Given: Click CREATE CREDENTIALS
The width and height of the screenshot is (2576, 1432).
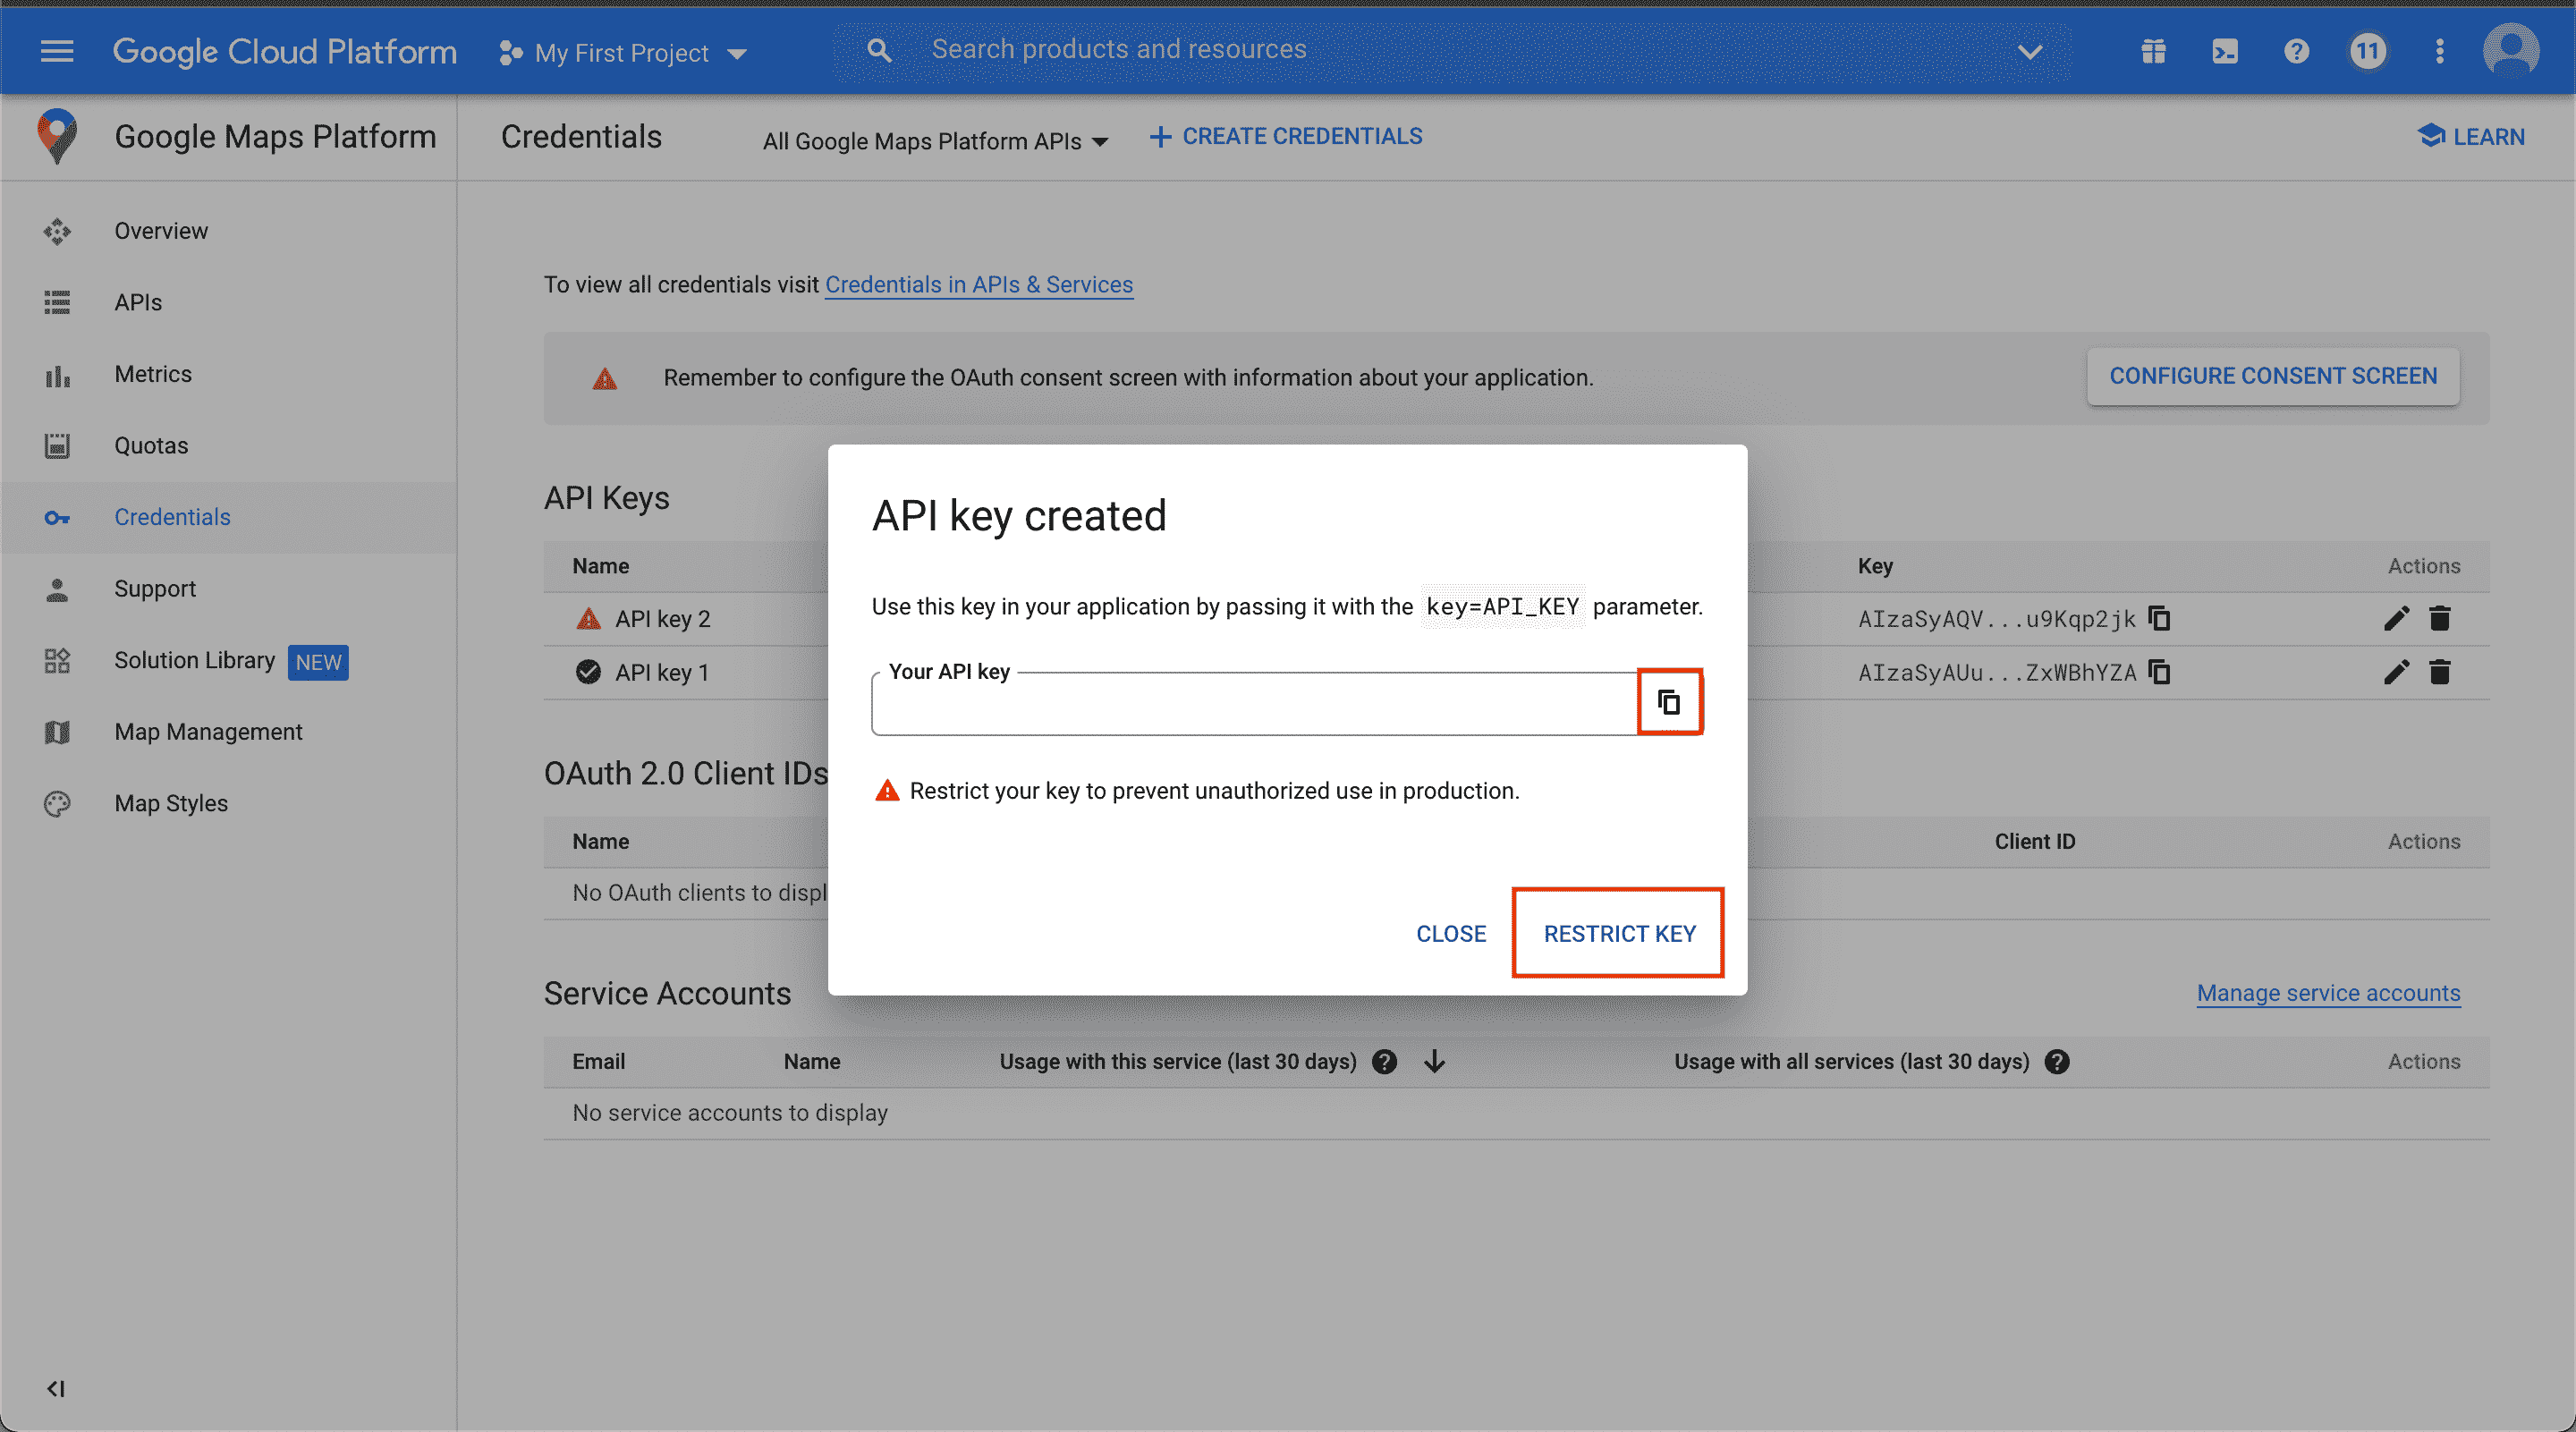Looking at the screenshot, I should pos(1287,136).
